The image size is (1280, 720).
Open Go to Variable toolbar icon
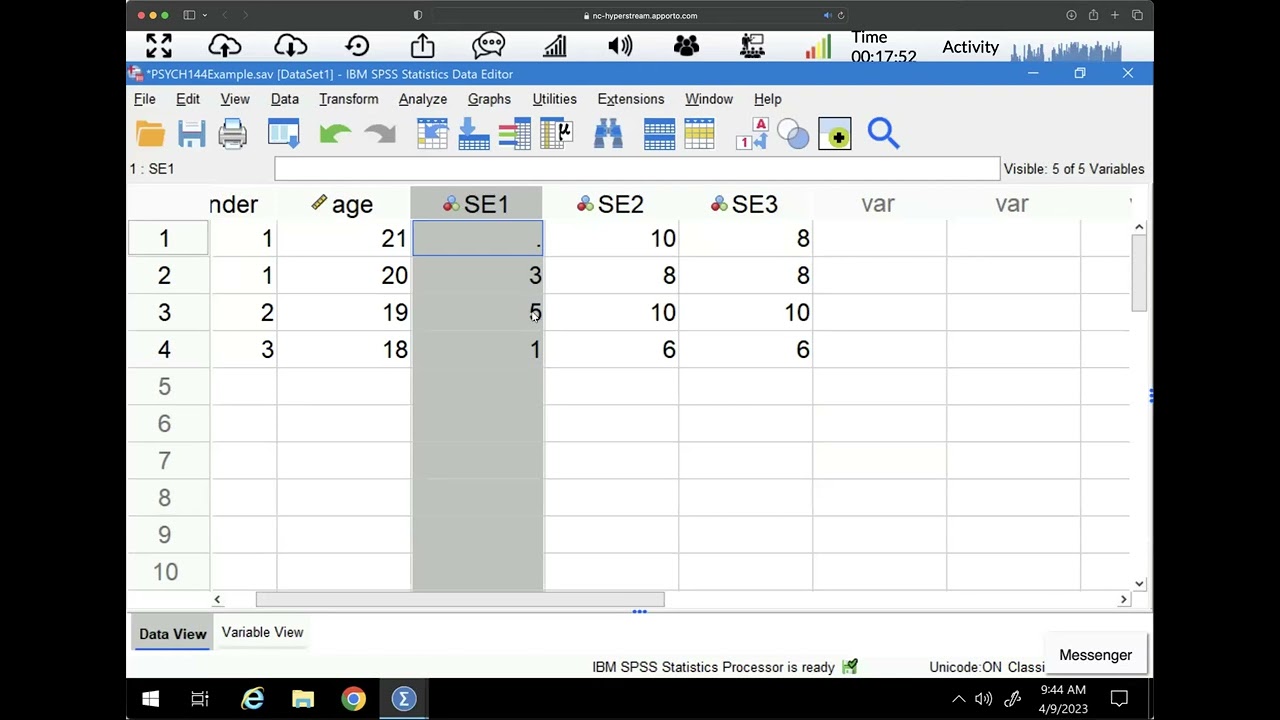click(x=474, y=134)
